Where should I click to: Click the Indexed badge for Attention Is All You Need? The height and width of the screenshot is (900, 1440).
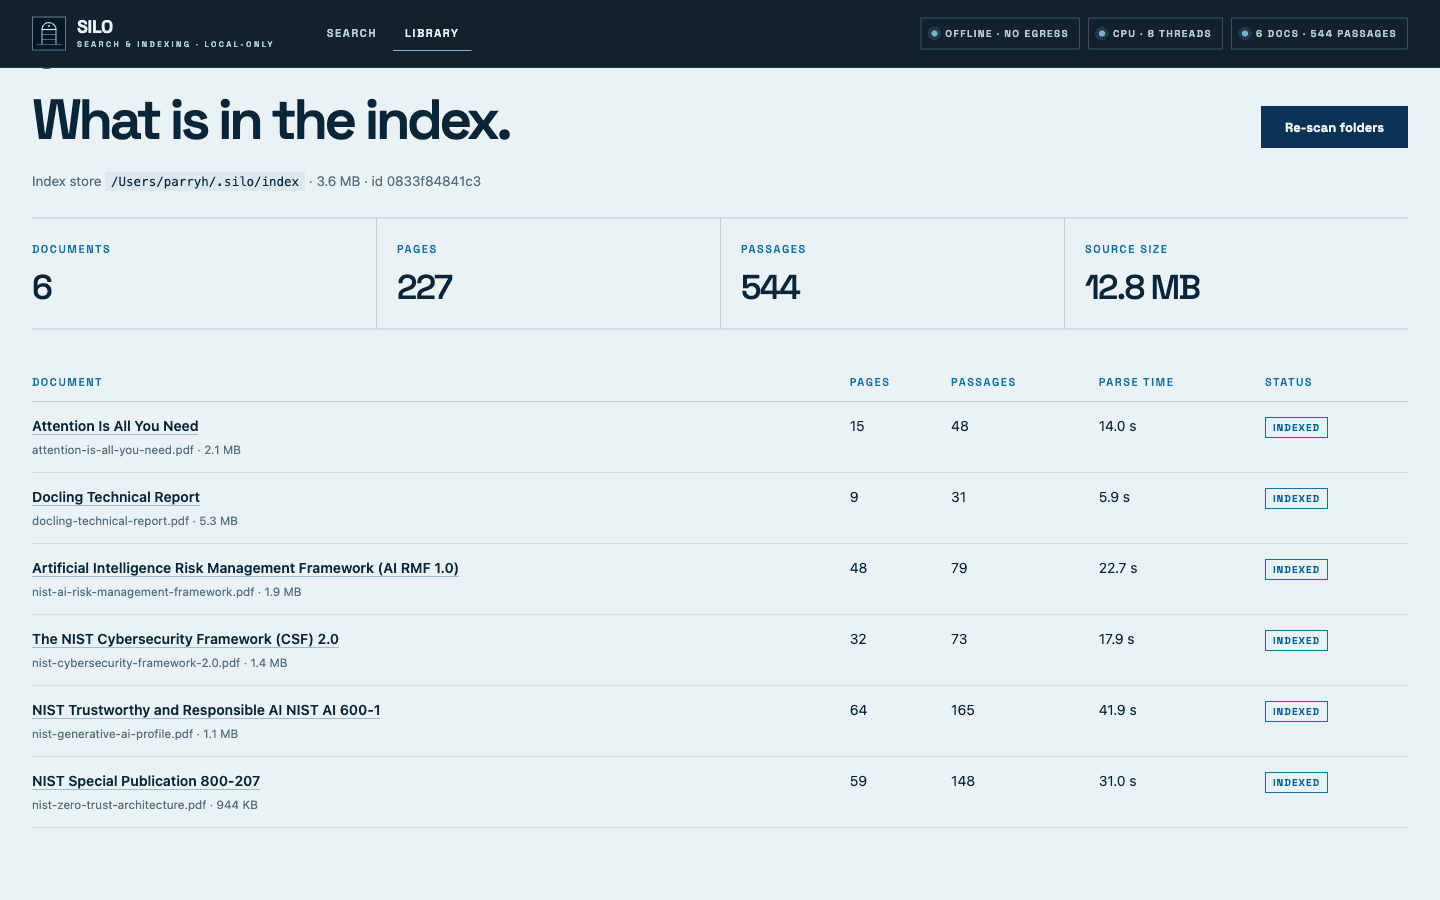tap(1296, 427)
